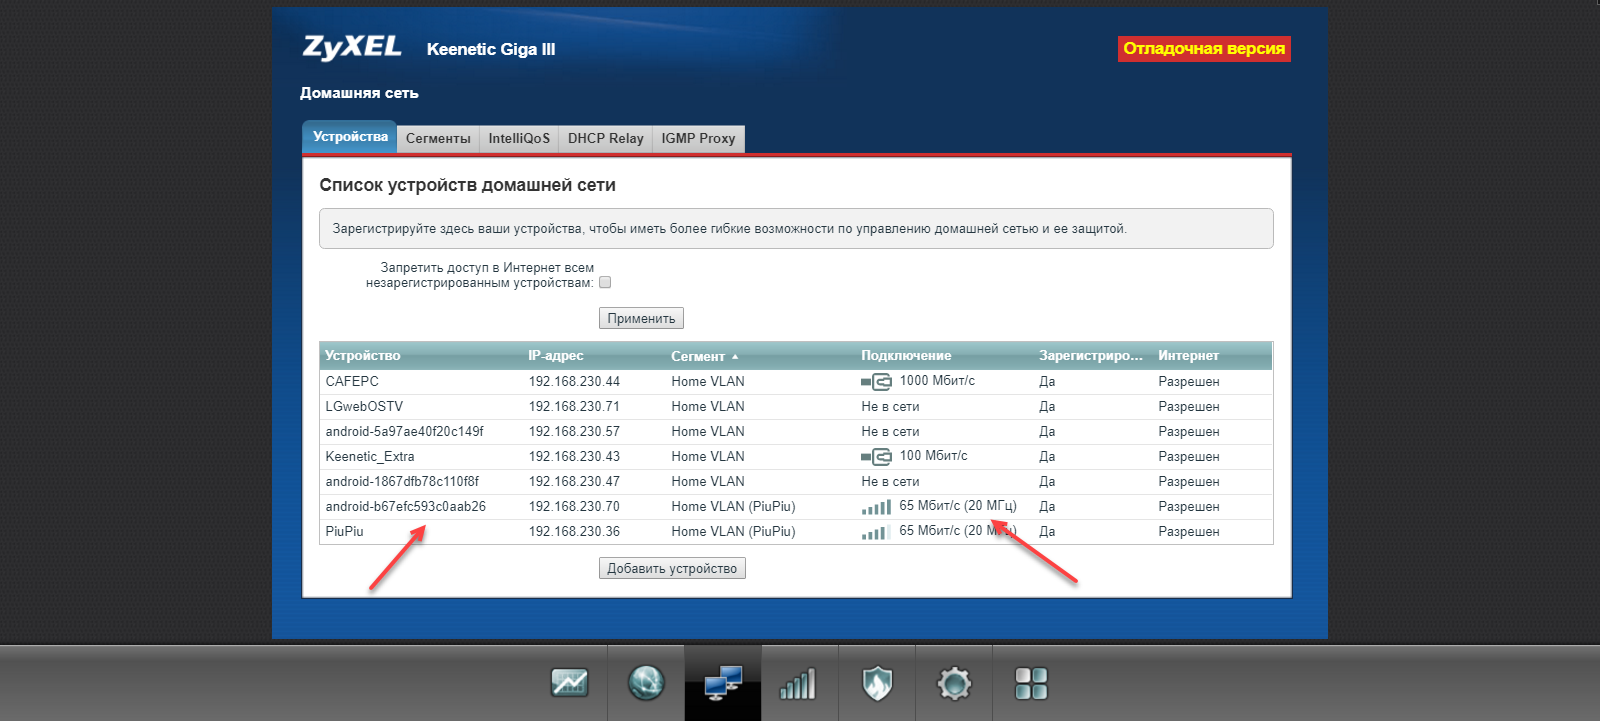Image resolution: width=1600 pixels, height=721 pixels.
Task: Click Ethernet icon in CAFEPC row
Action: point(876,382)
